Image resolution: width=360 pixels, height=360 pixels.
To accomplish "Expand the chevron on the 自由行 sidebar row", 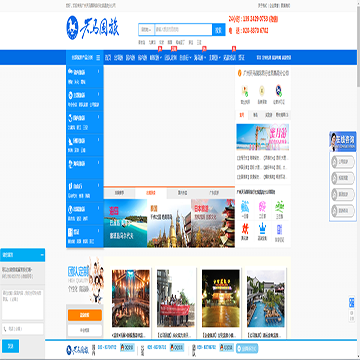I will pyautogui.click(x=99, y=185).
